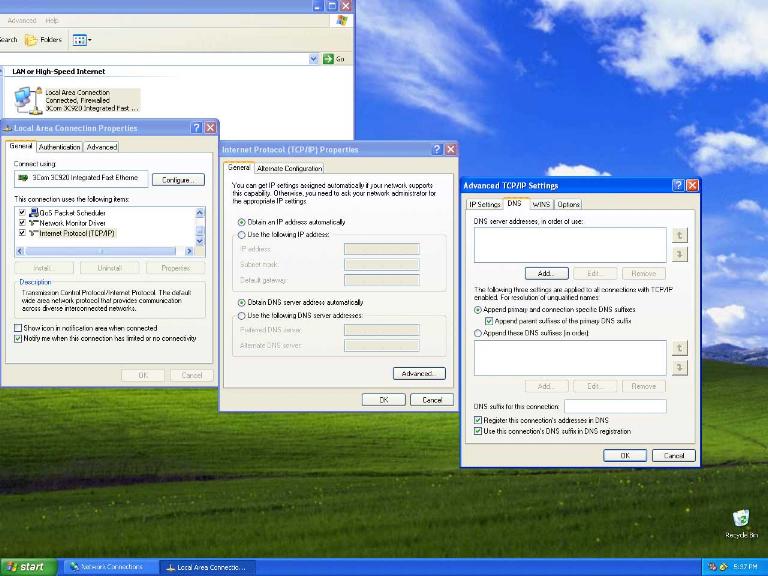Screen dimensions: 768x576
Task: Click Cancel in Advanced TCP/IP Settings
Action: pos(674,456)
